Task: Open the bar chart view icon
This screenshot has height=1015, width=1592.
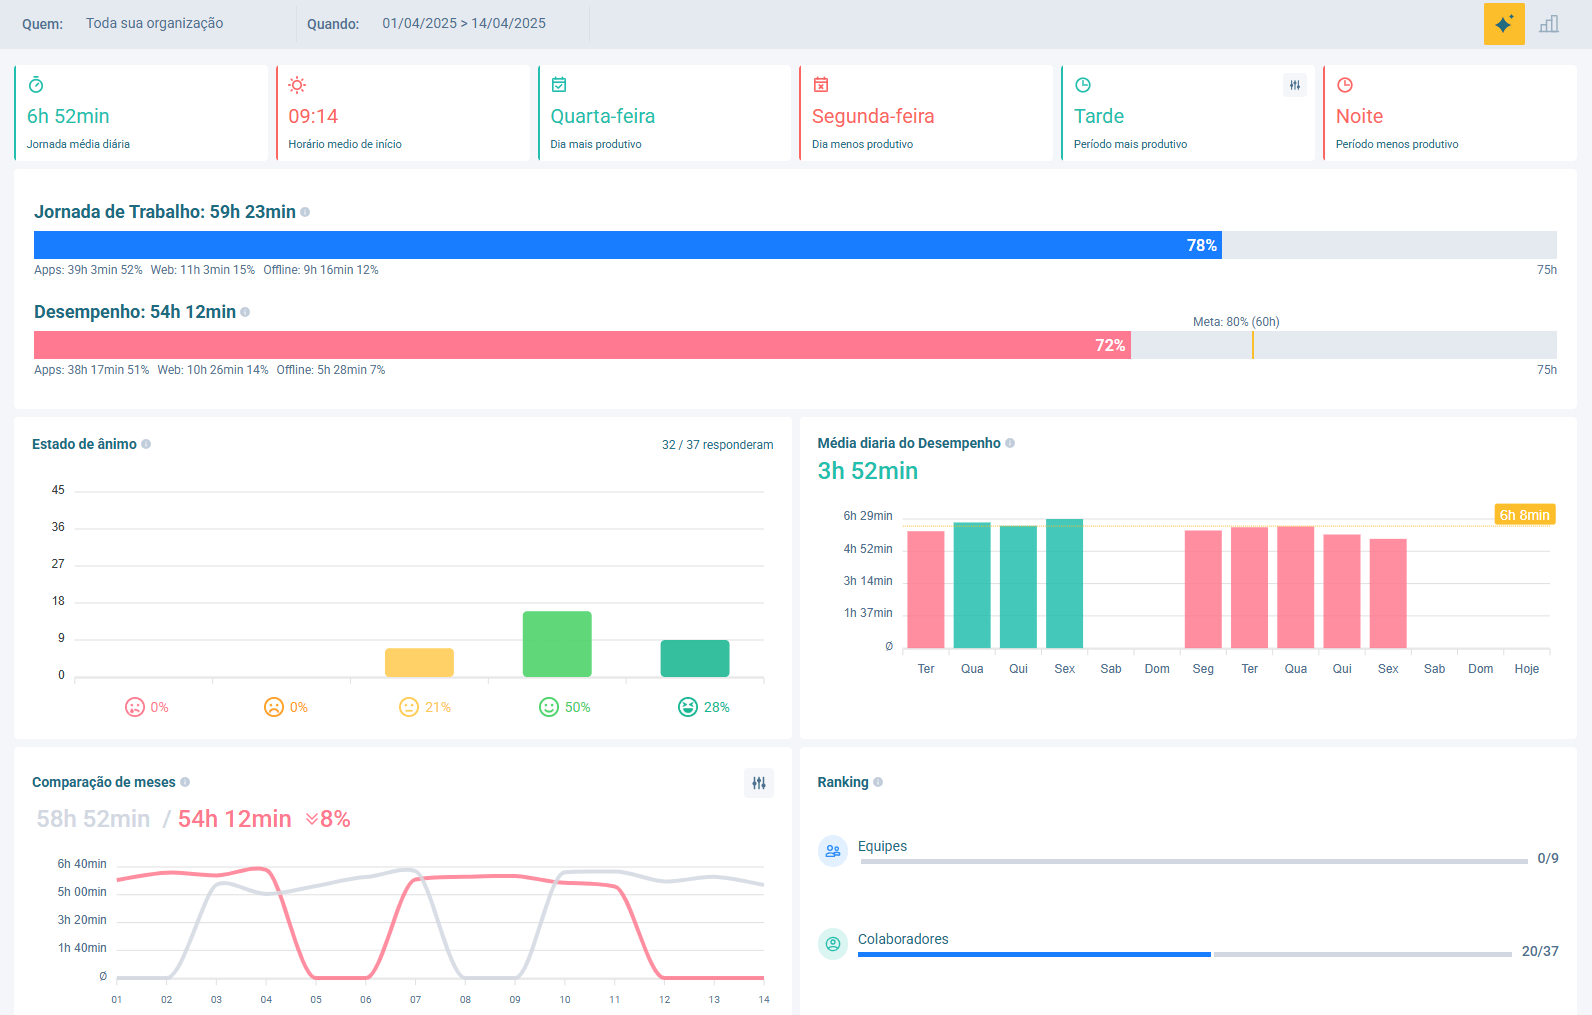Action: pyautogui.click(x=1549, y=24)
